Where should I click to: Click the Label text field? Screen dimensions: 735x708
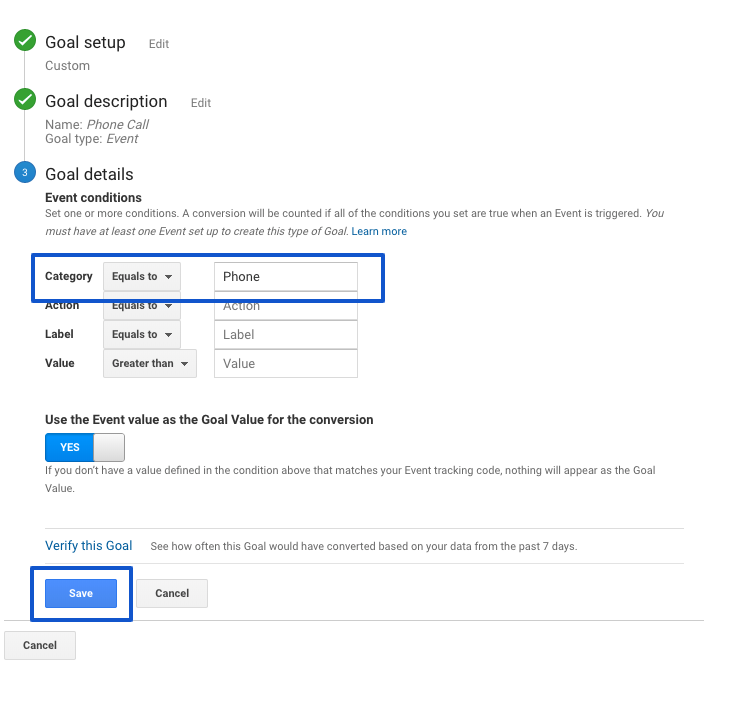pyautogui.click(x=286, y=335)
